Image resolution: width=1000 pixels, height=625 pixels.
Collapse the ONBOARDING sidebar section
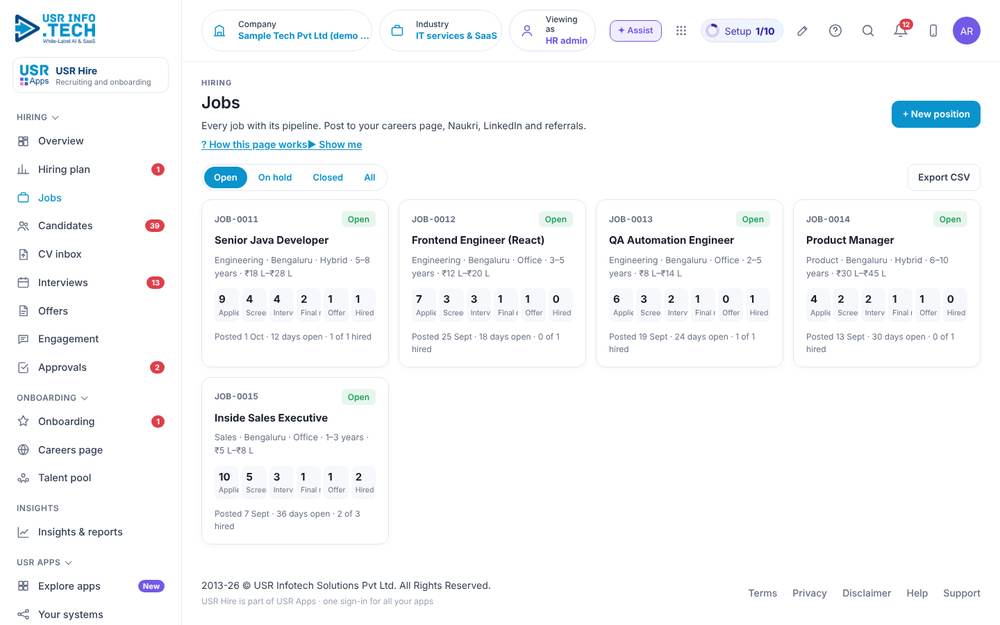[x=52, y=397]
